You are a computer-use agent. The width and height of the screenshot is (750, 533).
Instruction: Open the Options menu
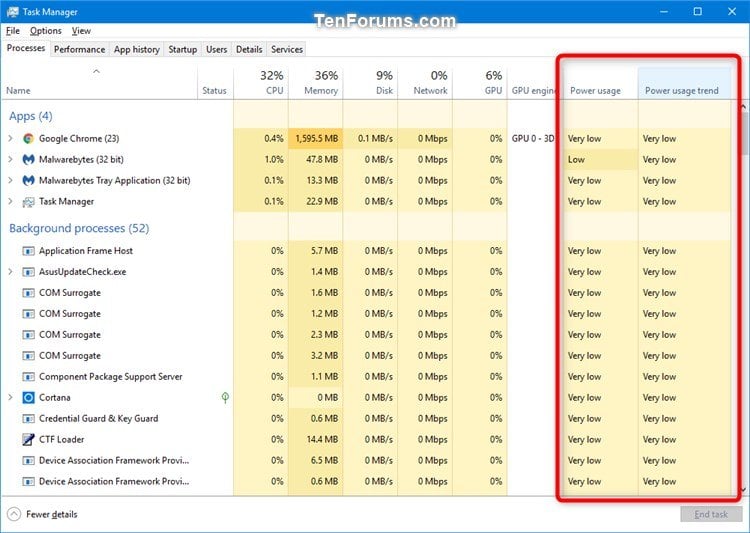pos(45,31)
